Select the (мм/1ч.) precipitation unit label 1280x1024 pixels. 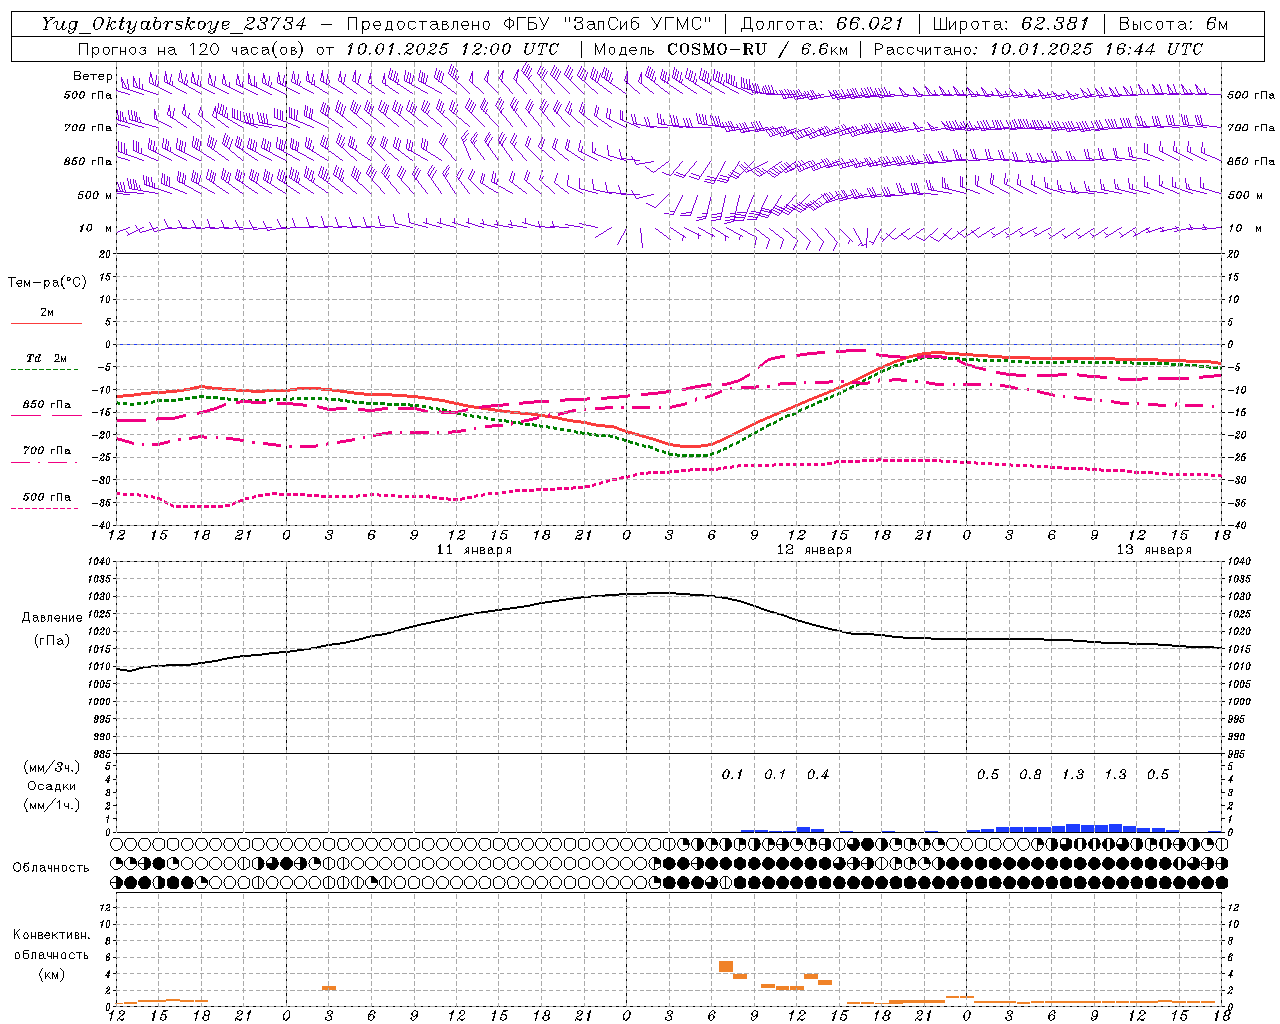pyautogui.click(x=52, y=805)
